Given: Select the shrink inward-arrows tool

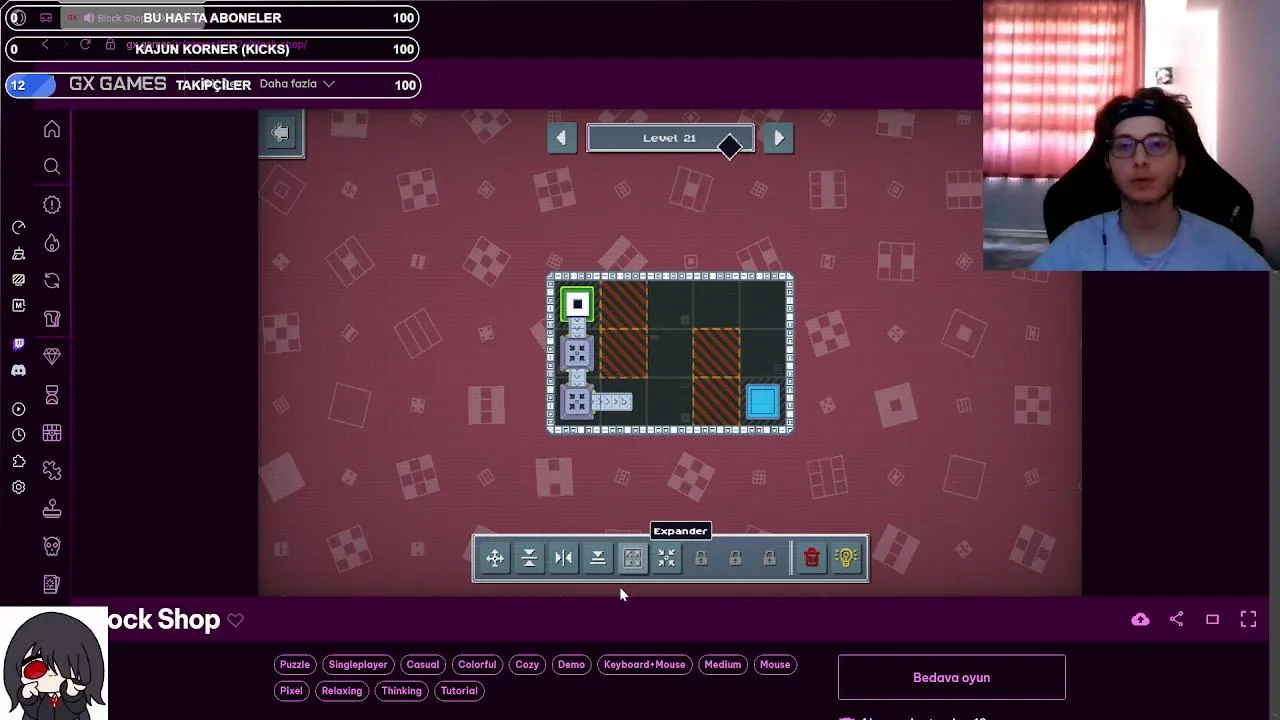Looking at the screenshot, I should pos(666,558).
